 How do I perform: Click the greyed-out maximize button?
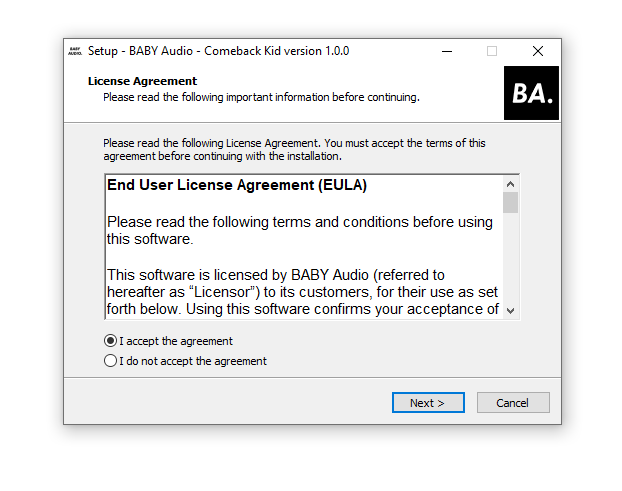tap(492, 51)
